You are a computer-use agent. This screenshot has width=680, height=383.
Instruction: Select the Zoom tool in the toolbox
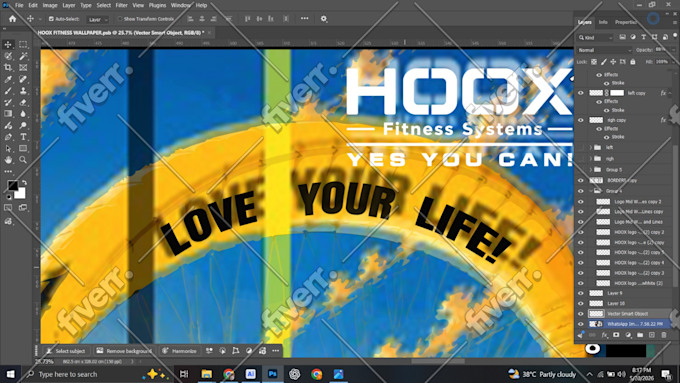(x=23, y=160)
